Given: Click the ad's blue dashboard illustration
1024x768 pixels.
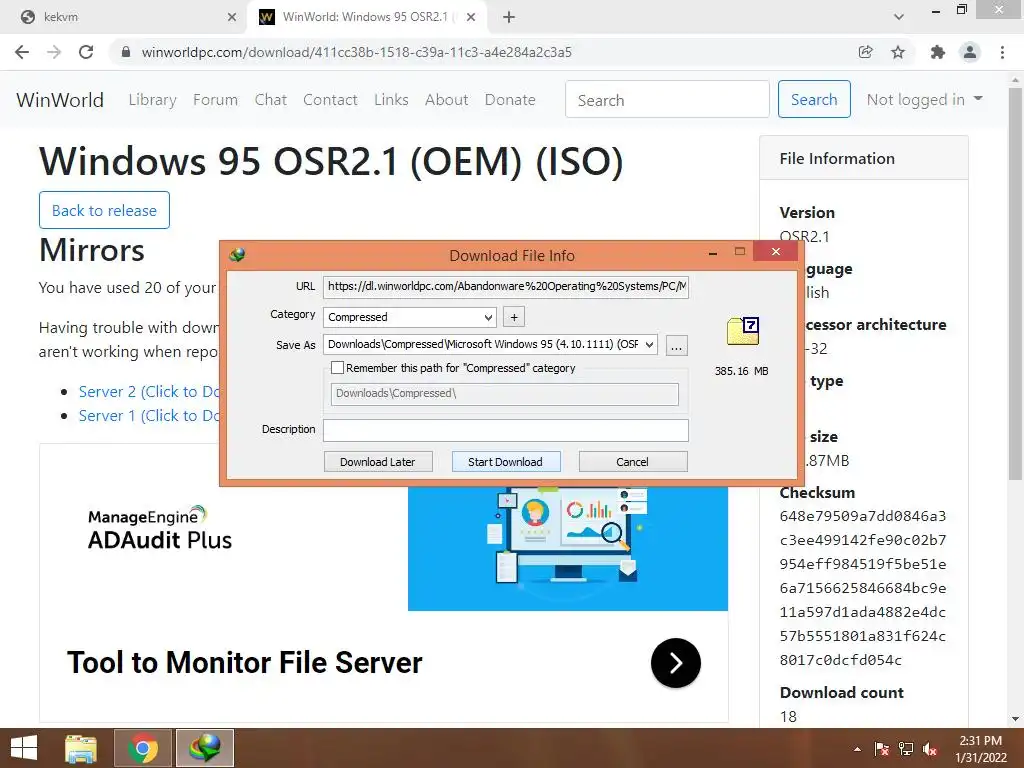Looking at the screenshot, I should [568, 549].
